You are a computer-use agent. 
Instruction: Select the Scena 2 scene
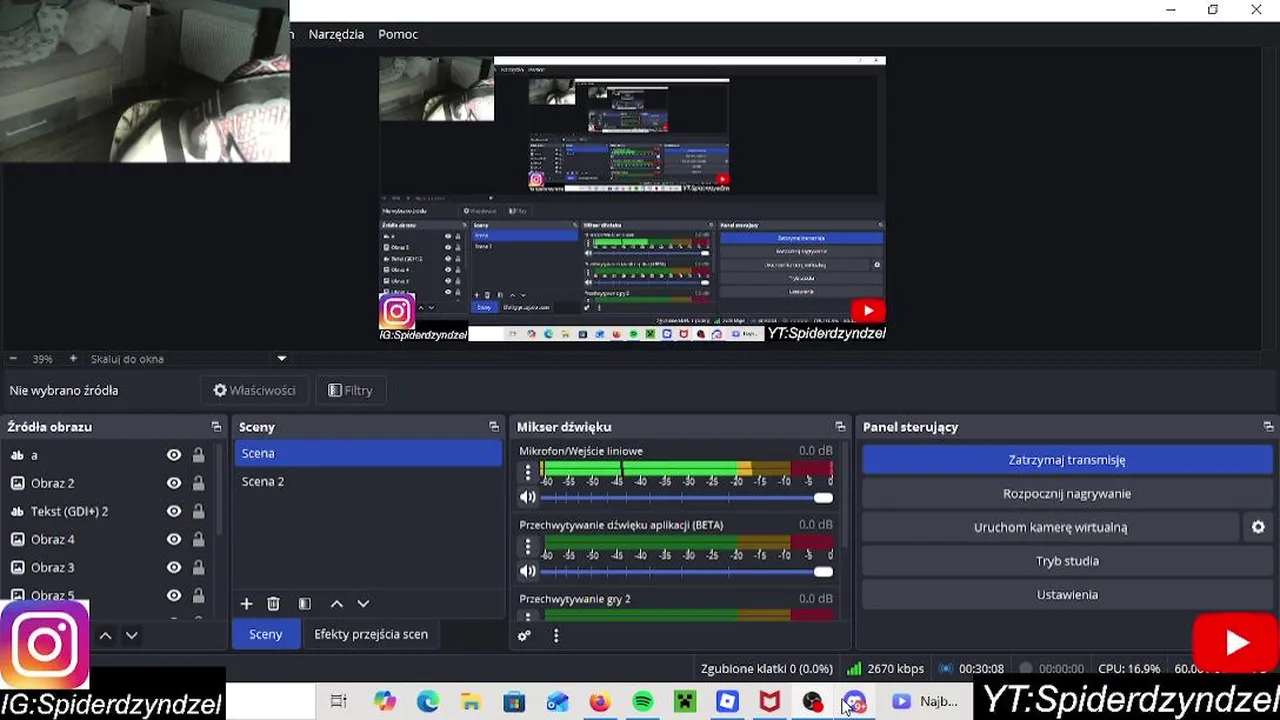[368, 481]
